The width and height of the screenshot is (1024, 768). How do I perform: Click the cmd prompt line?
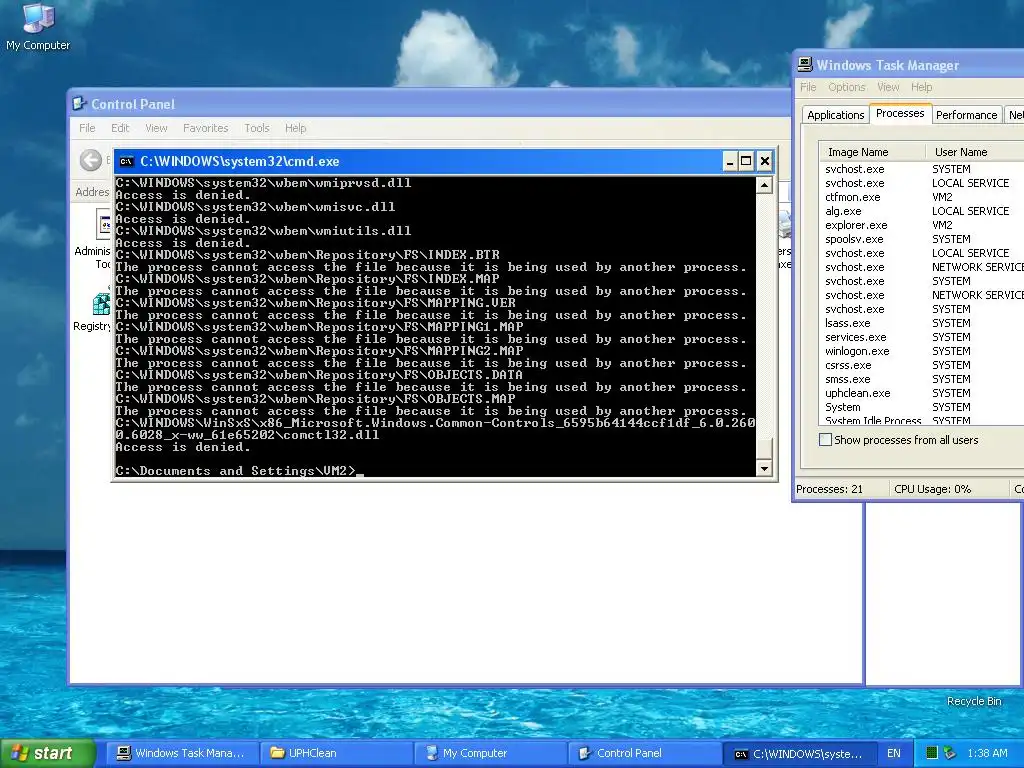point(239,471)
